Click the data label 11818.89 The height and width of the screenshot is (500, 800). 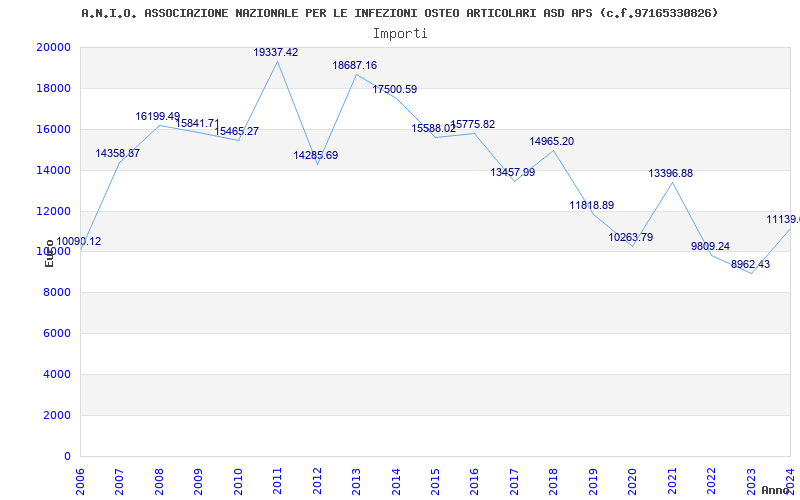pyautogui.click(x=592, y=205)
